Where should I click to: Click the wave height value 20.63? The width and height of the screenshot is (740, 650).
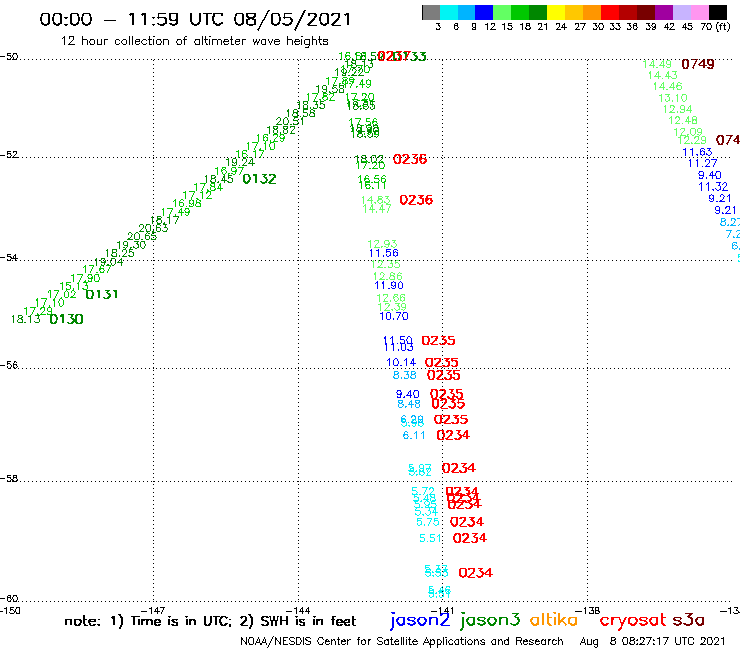pos(153,228)
